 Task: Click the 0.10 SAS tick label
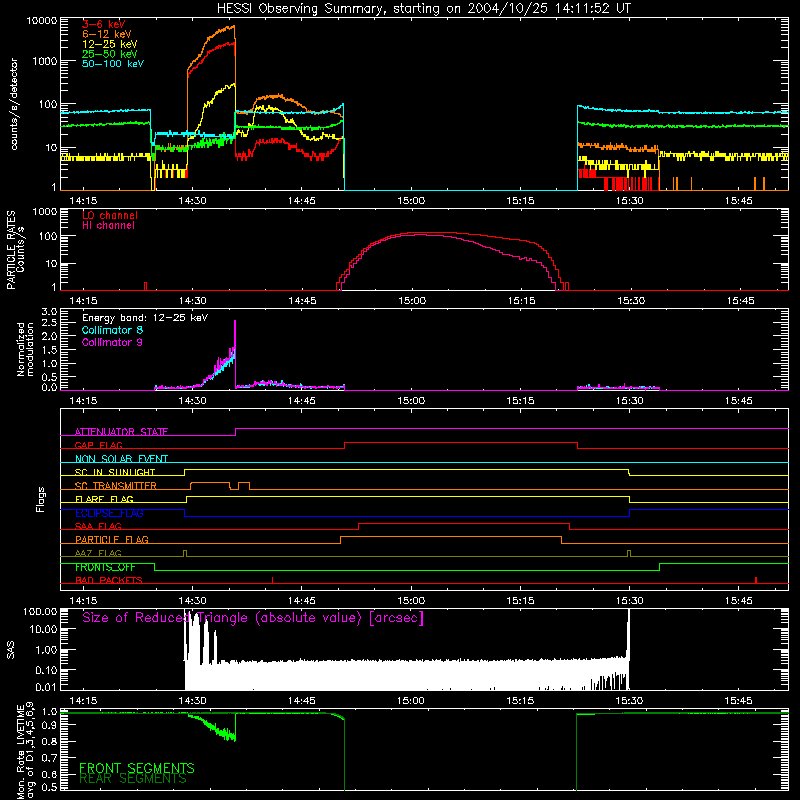click(46, 669)
